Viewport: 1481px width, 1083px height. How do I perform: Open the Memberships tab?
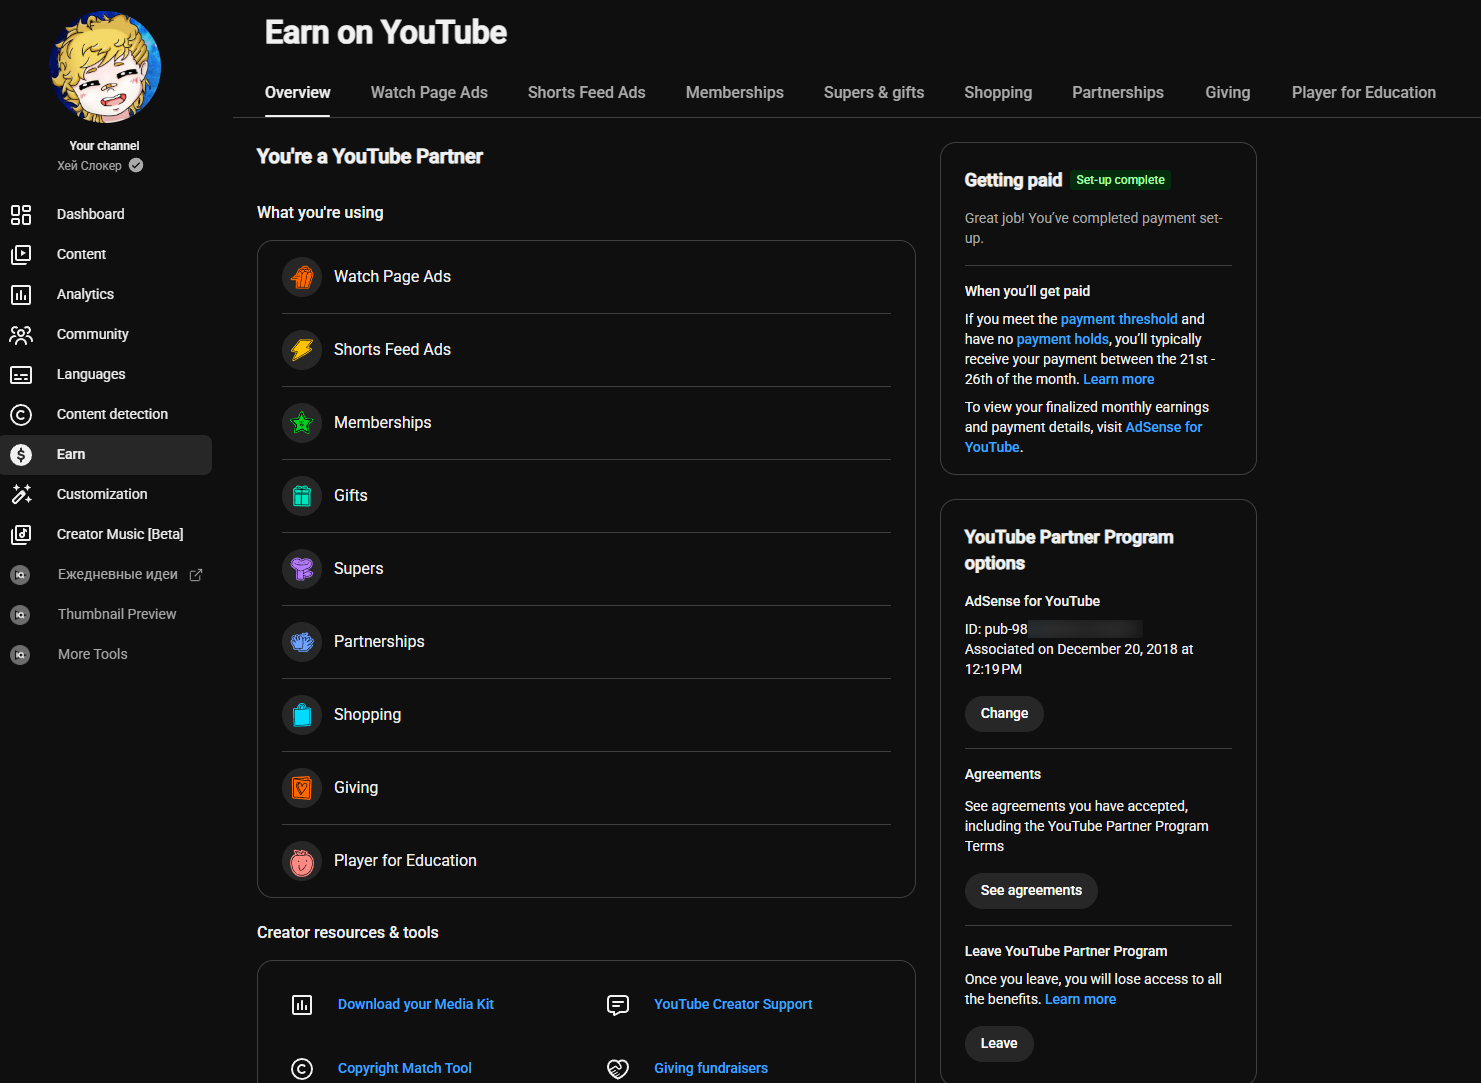click(x=735, y=93)
